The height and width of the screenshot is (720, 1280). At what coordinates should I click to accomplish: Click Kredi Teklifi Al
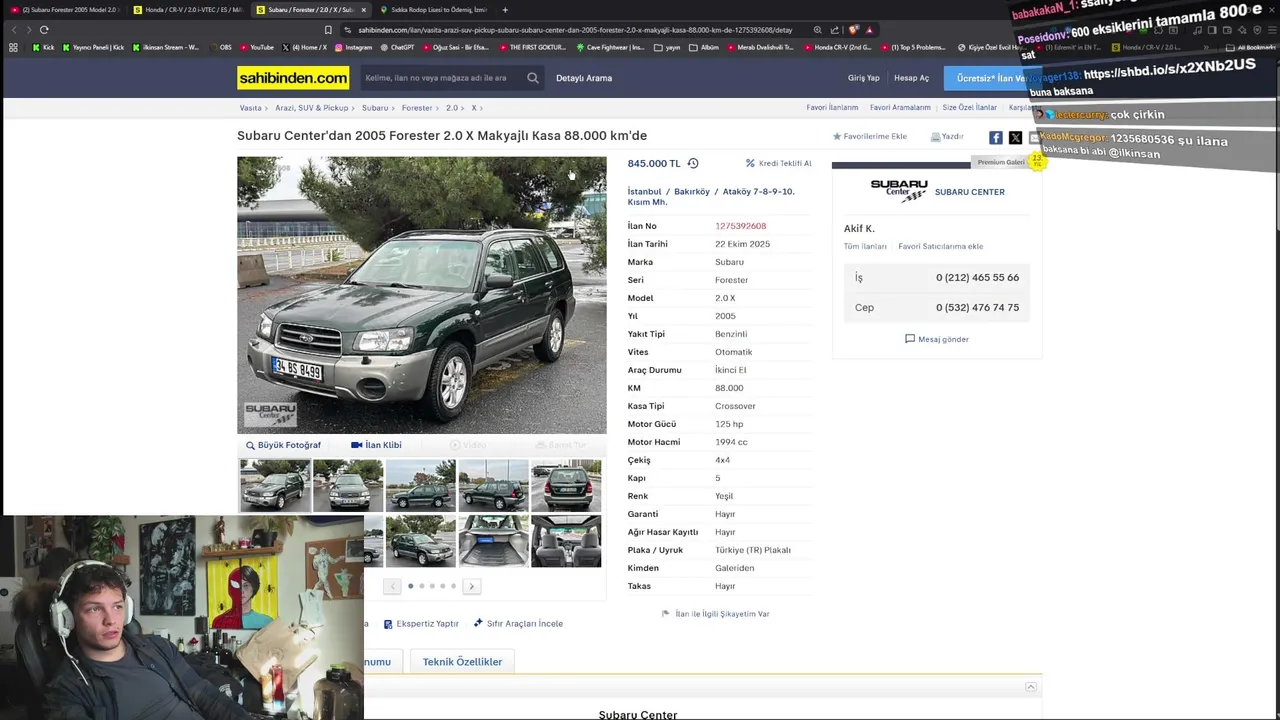point(779,163)
